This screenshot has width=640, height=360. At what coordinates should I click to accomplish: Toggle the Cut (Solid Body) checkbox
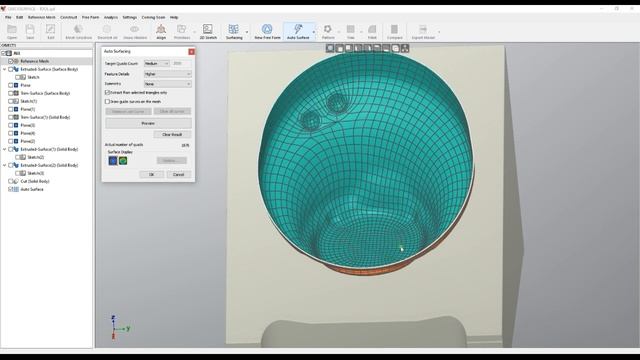tap(11, 181)
